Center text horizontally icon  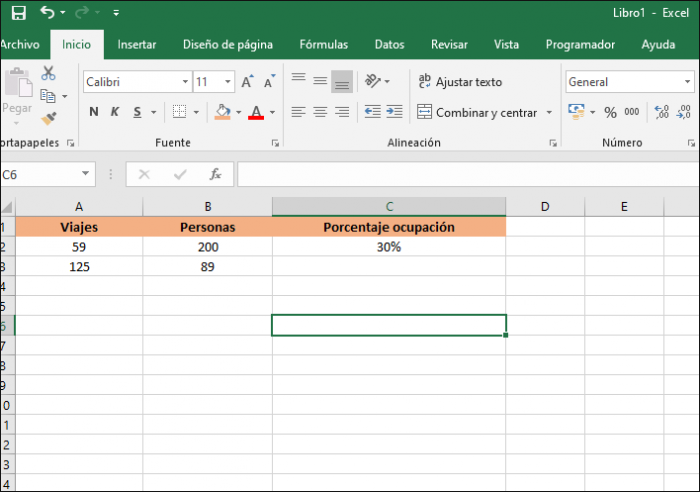click(320, 112)
